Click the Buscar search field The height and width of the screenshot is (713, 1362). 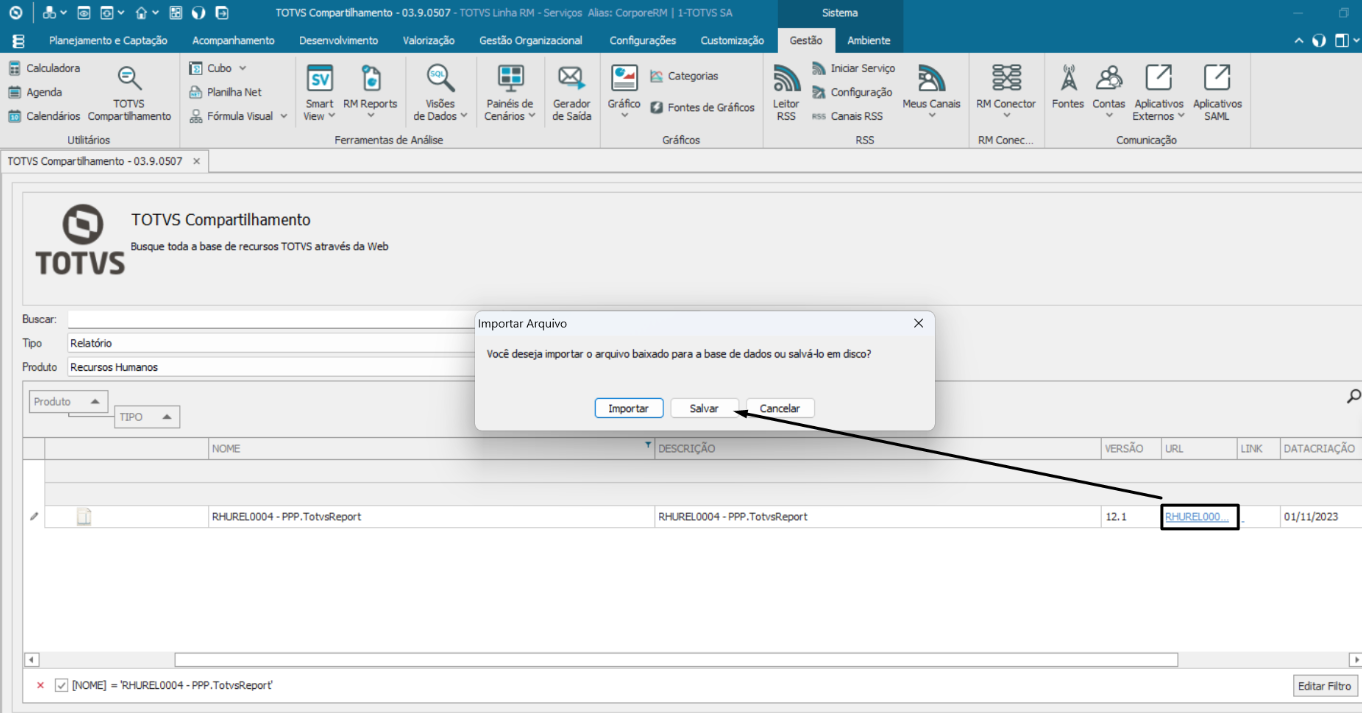pyautogui.click(x=270, y=319)
